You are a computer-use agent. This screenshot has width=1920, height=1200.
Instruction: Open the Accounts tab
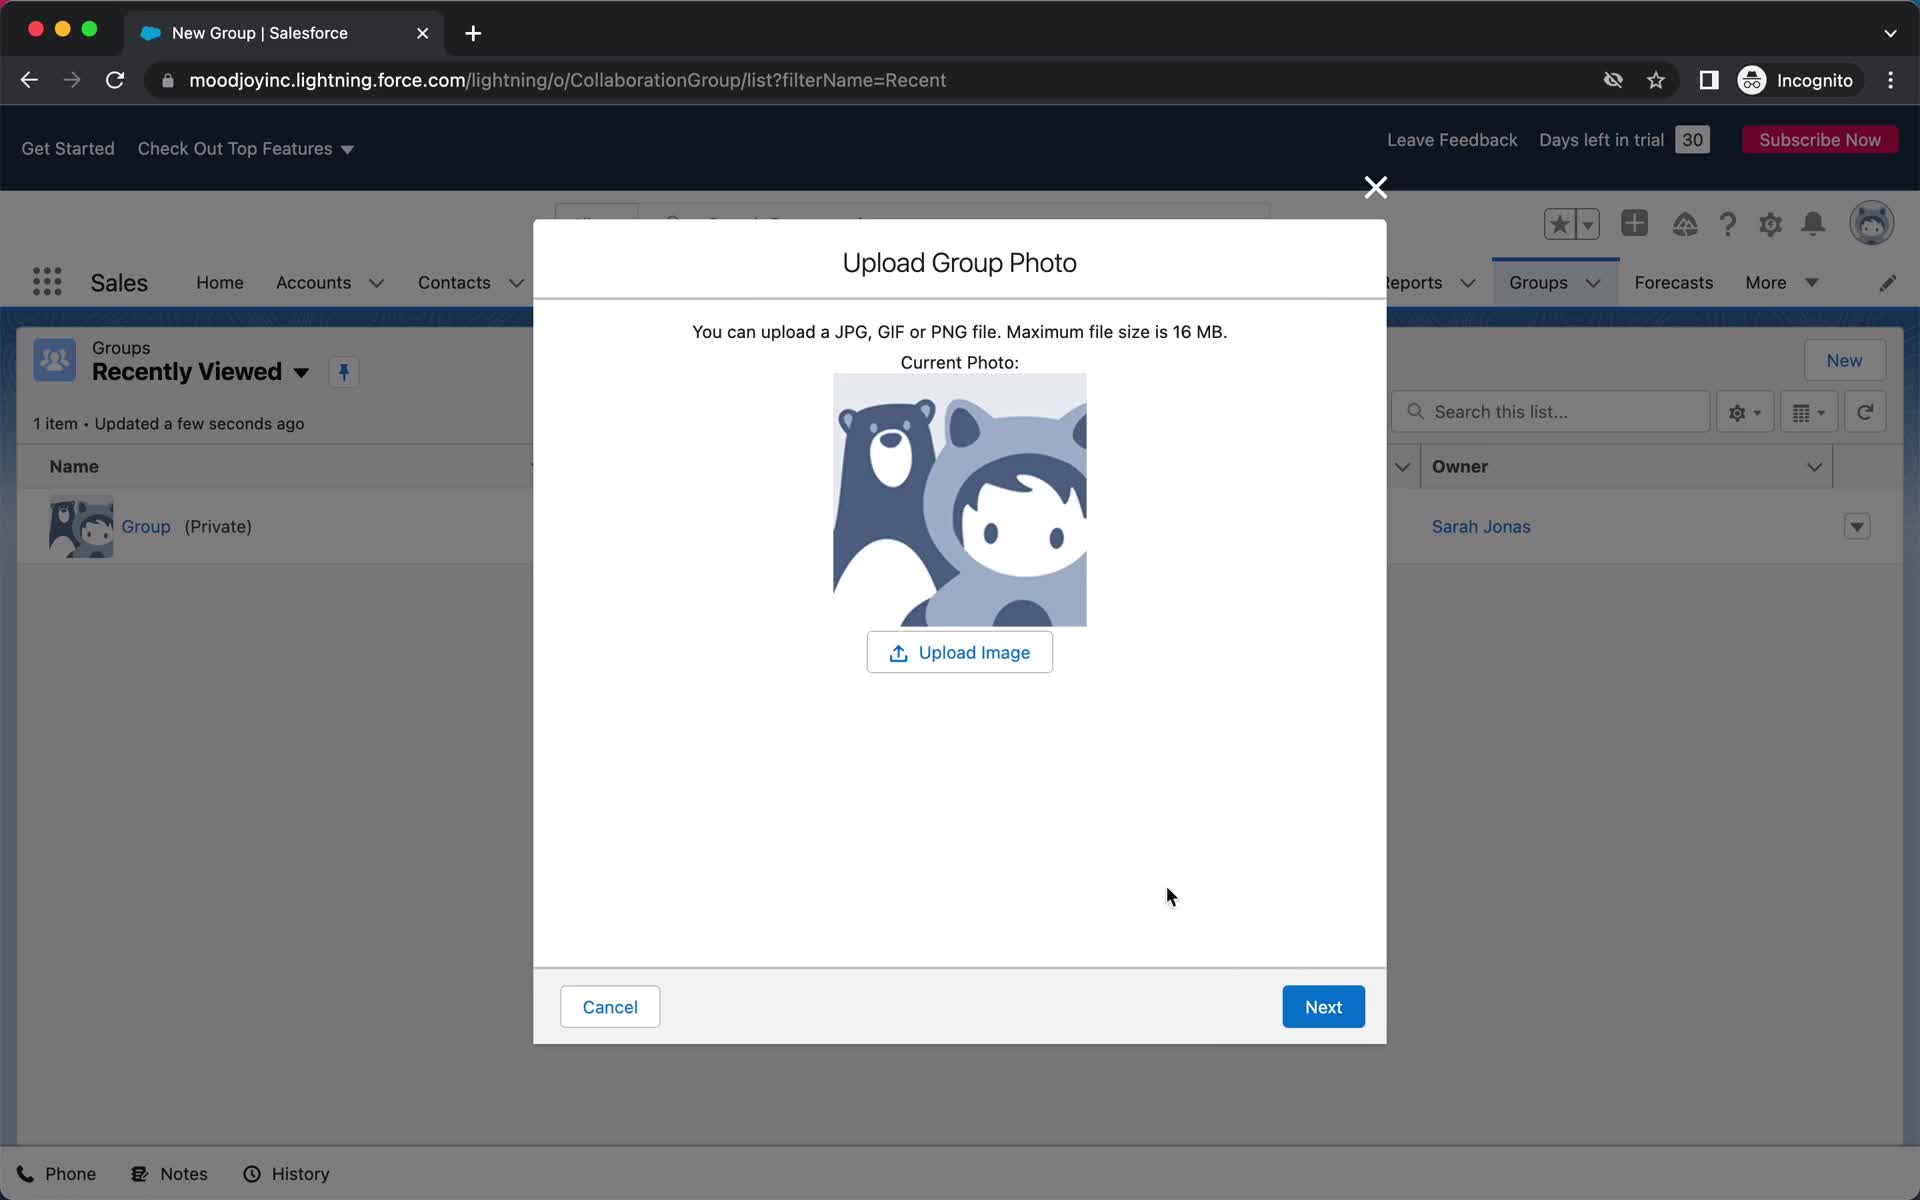pos(313,283)
